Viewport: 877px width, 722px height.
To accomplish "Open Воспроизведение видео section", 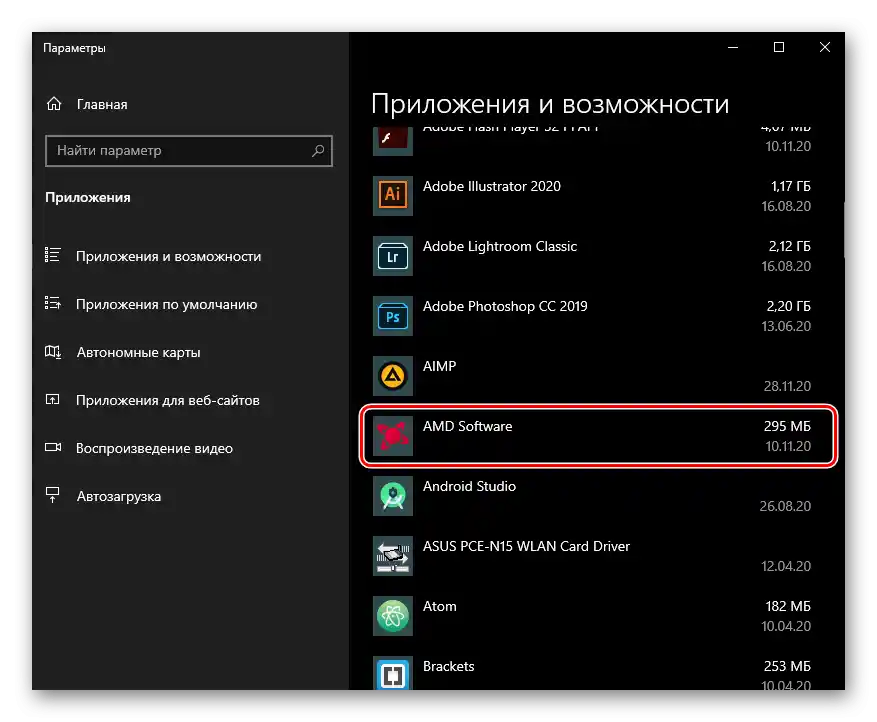I will pyautogui.click(x=154, y=449).
